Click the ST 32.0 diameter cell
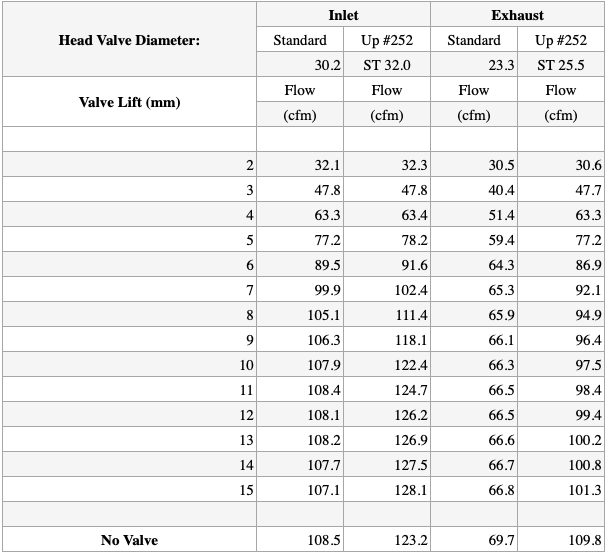Screen dimensions: 609x557 pyautogui.click(x=386, y=65)
